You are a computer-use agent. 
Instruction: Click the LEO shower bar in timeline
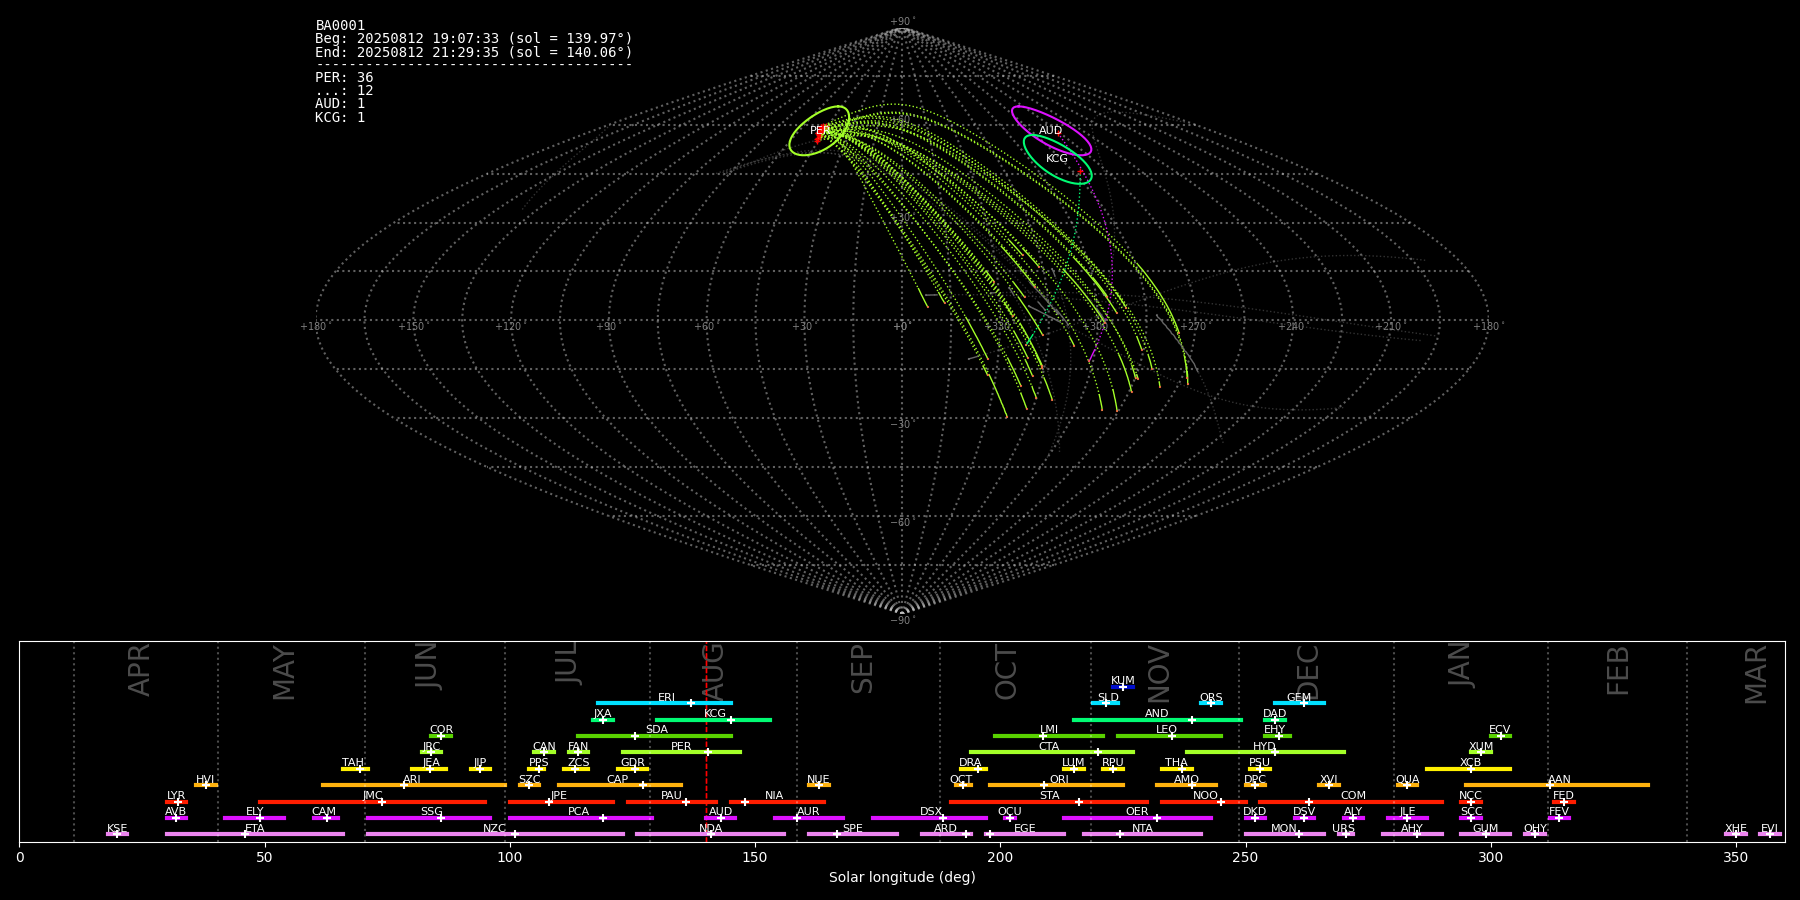point(1169,736)
